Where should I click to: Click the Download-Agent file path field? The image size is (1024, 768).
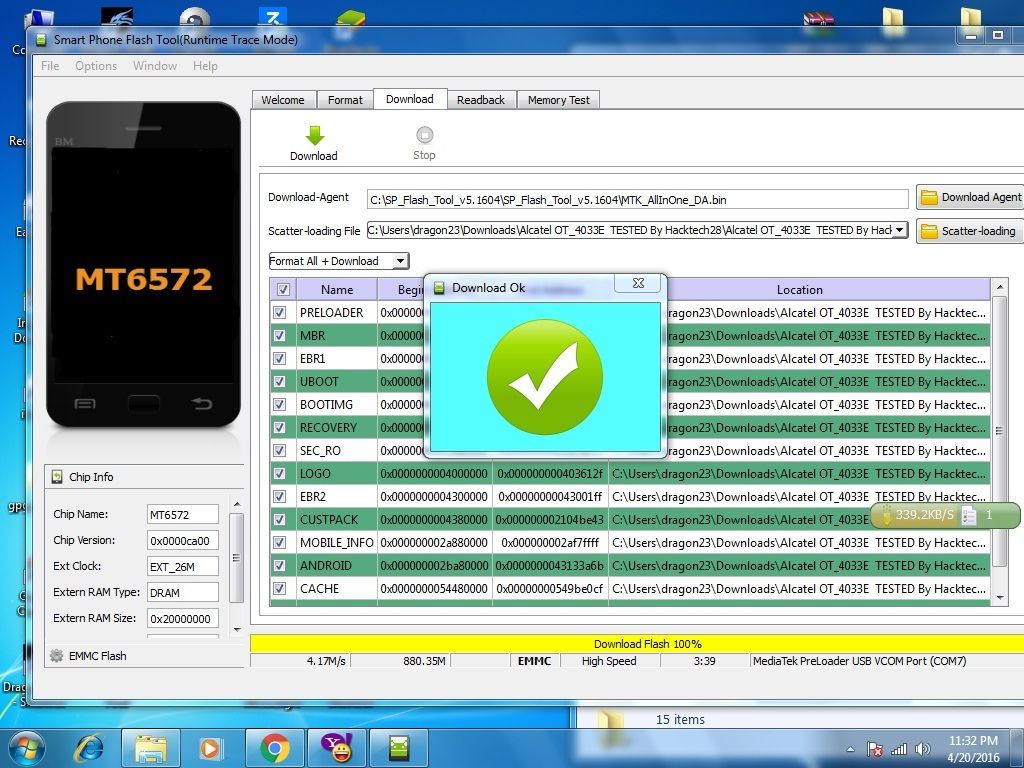click(x=637, y=199)
